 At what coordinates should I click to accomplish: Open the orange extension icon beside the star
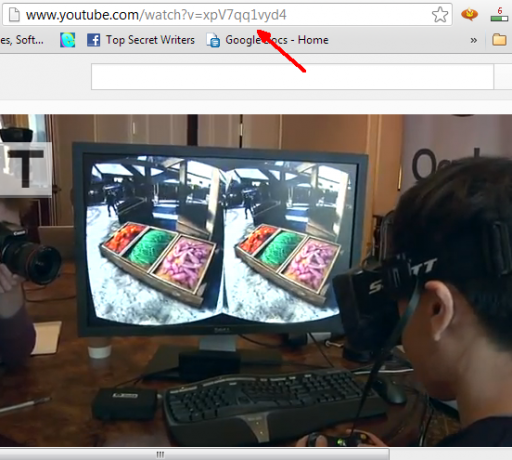pos(469,14)
